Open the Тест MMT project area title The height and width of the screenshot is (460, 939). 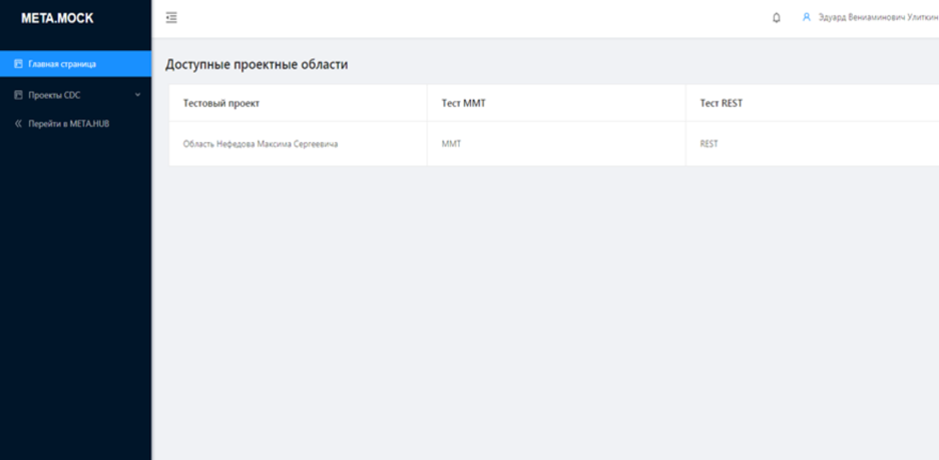click(x=464, y=103)
